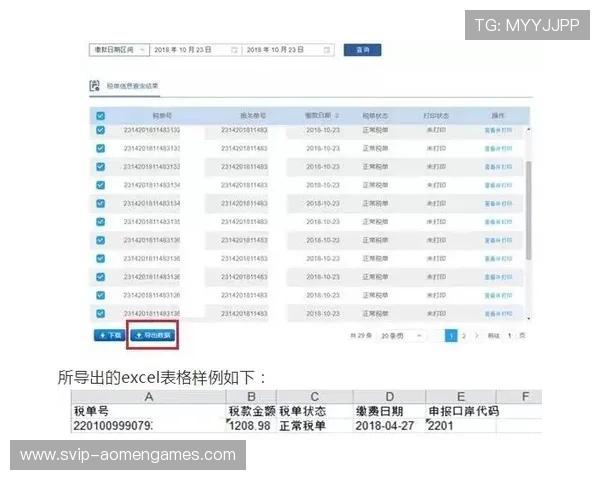
Task: Go to page 2 in pagination
Action: click(x=464, y=336)
